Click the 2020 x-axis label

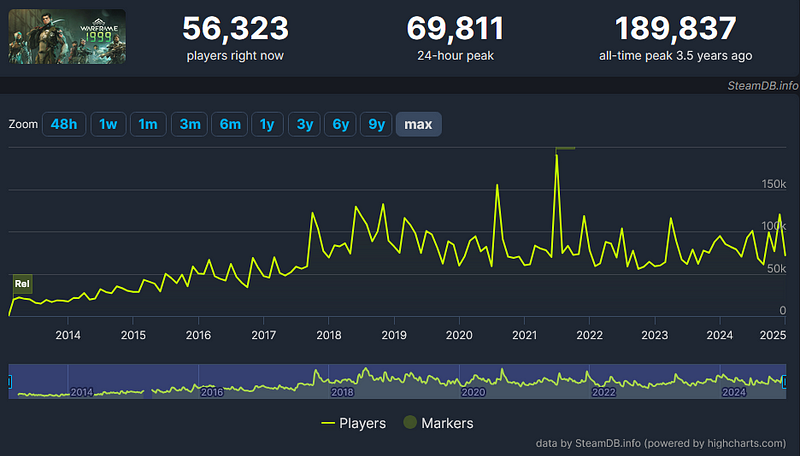coord(459,335)
